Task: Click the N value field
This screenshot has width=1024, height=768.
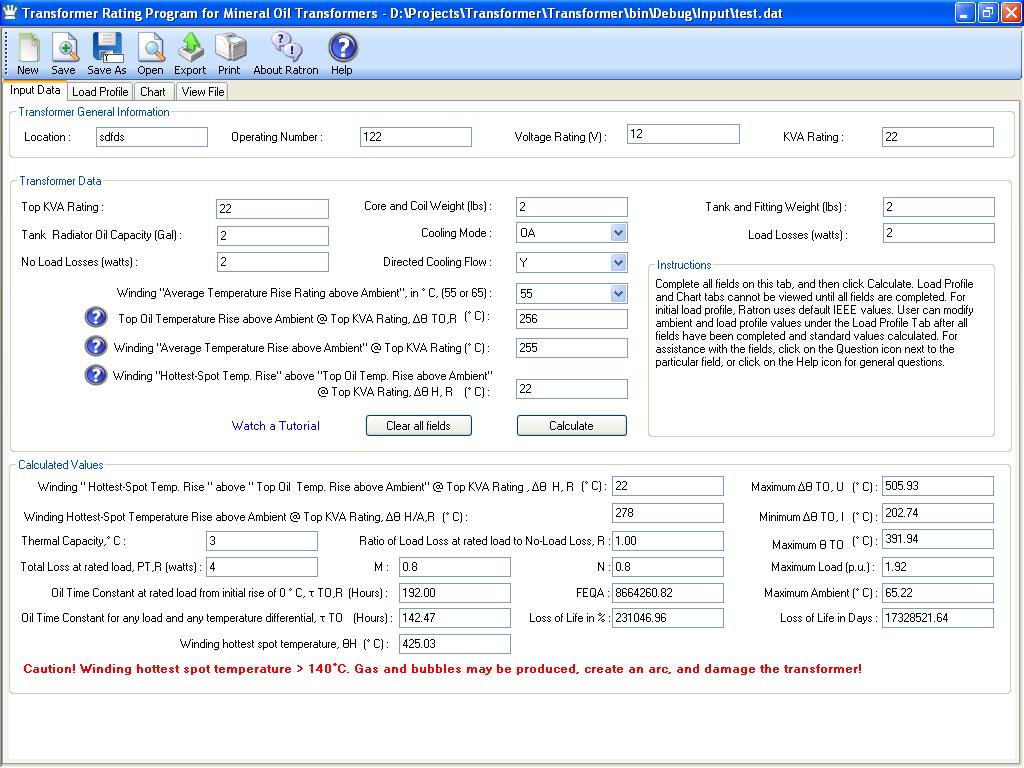Action: (667, 567)
